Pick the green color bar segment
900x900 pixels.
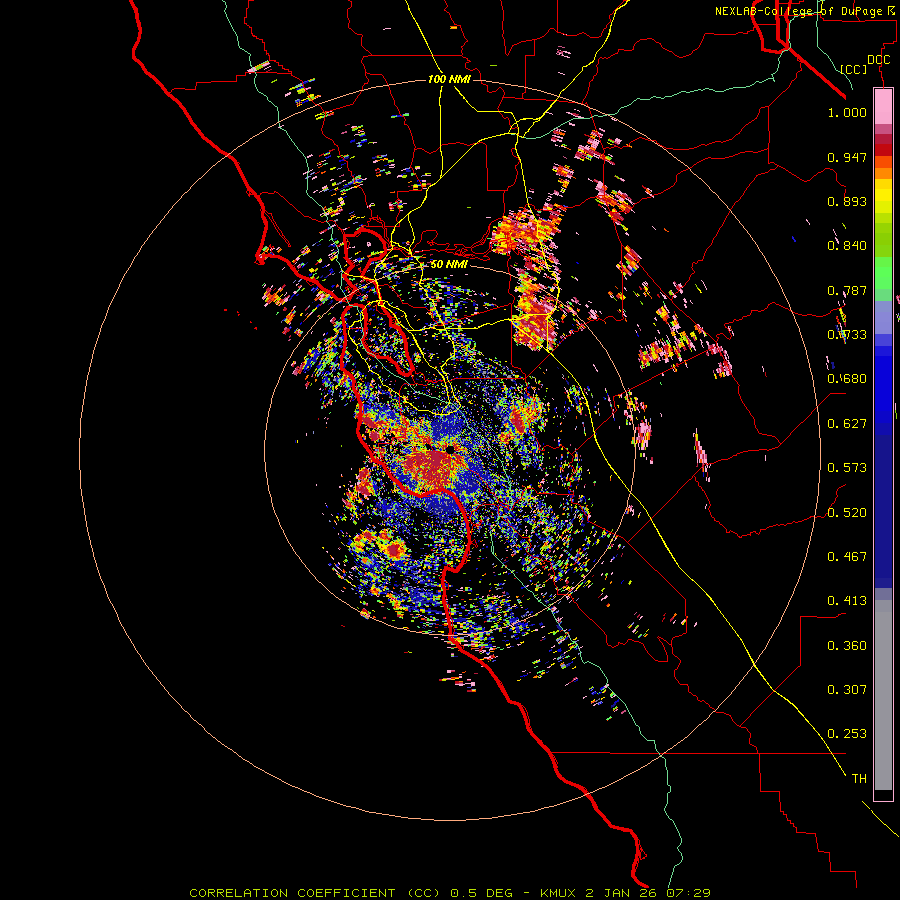[883, 273]
